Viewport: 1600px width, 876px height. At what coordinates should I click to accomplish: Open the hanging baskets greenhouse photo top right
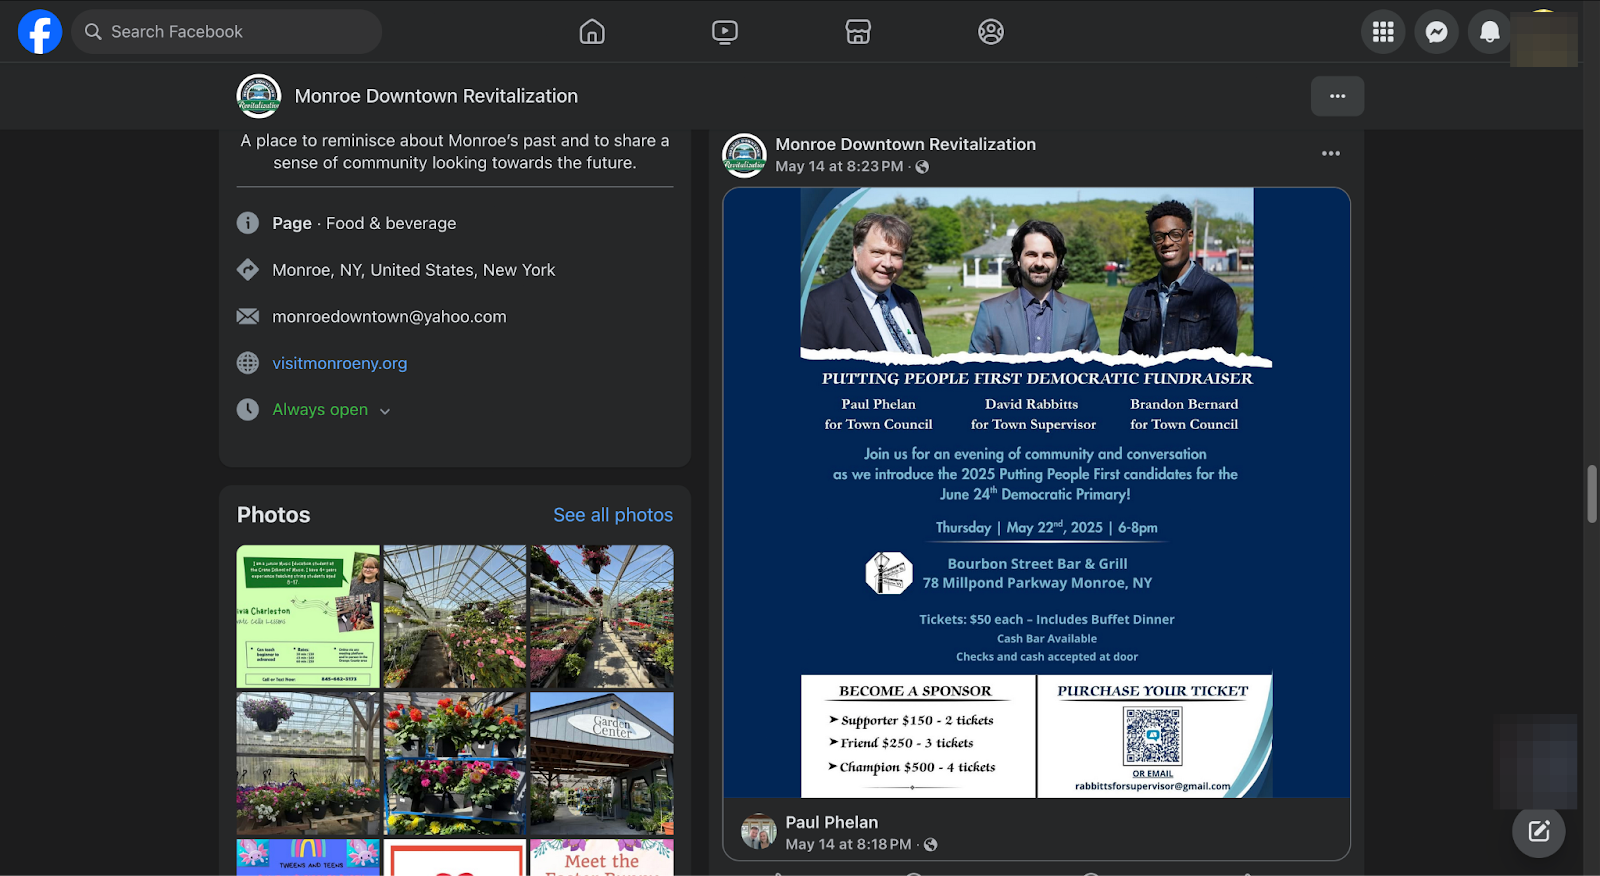pos(602,616)
